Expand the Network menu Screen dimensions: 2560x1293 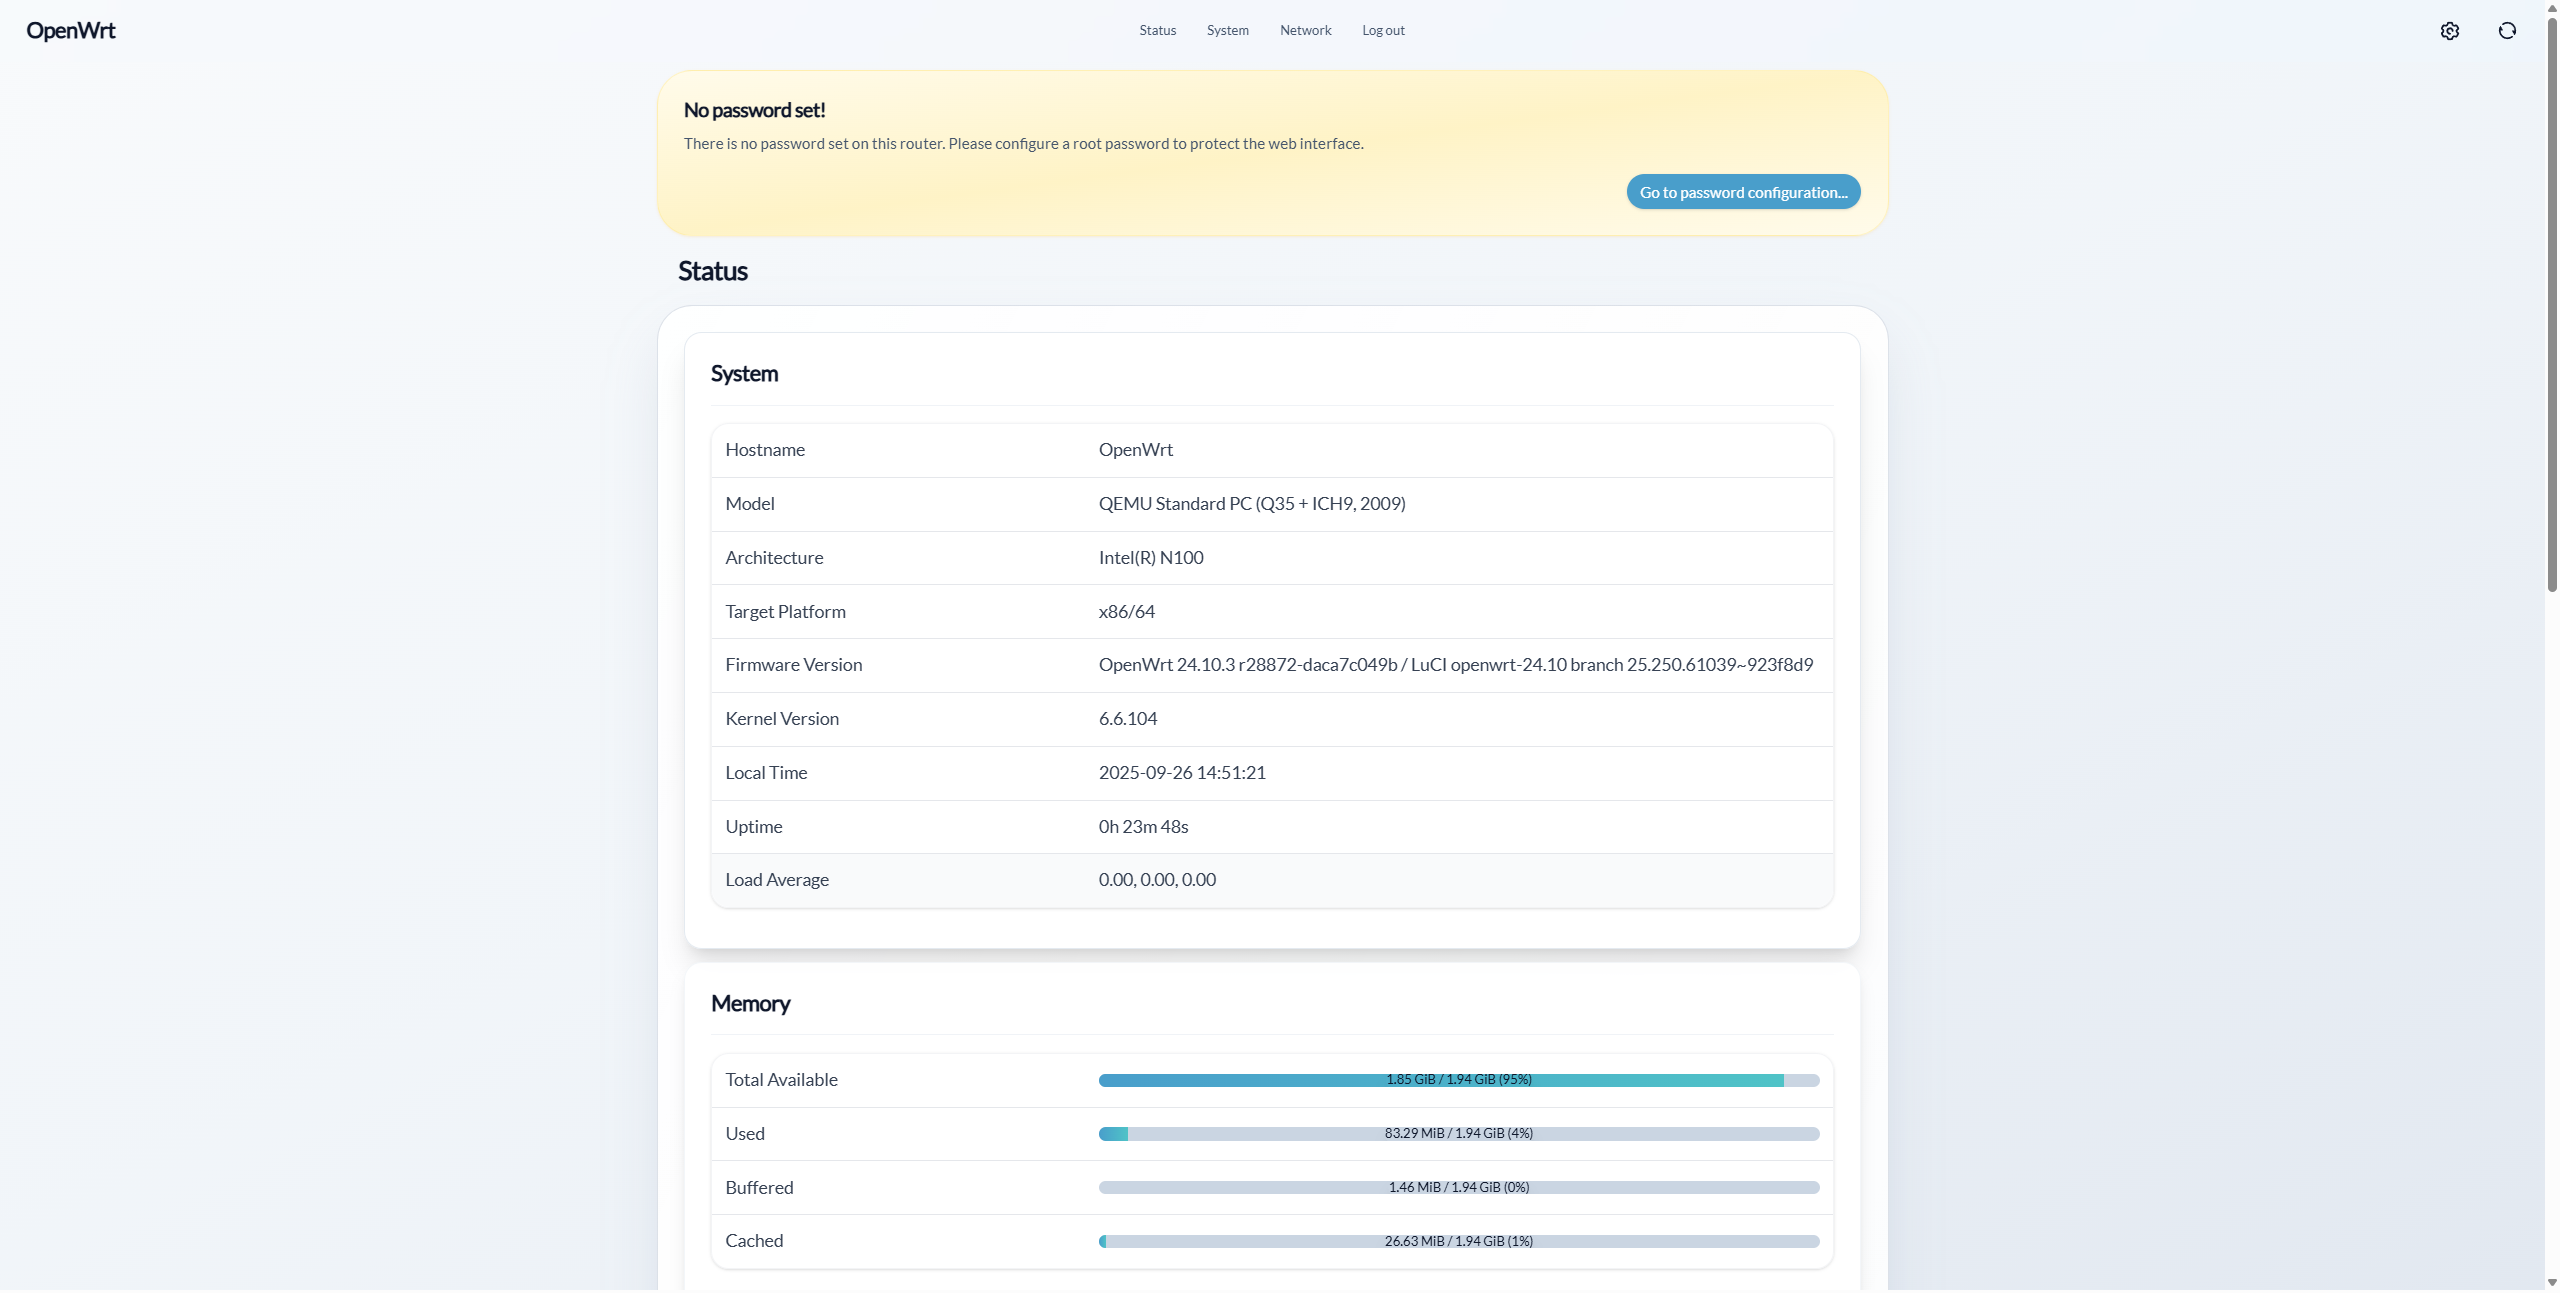1305,31
